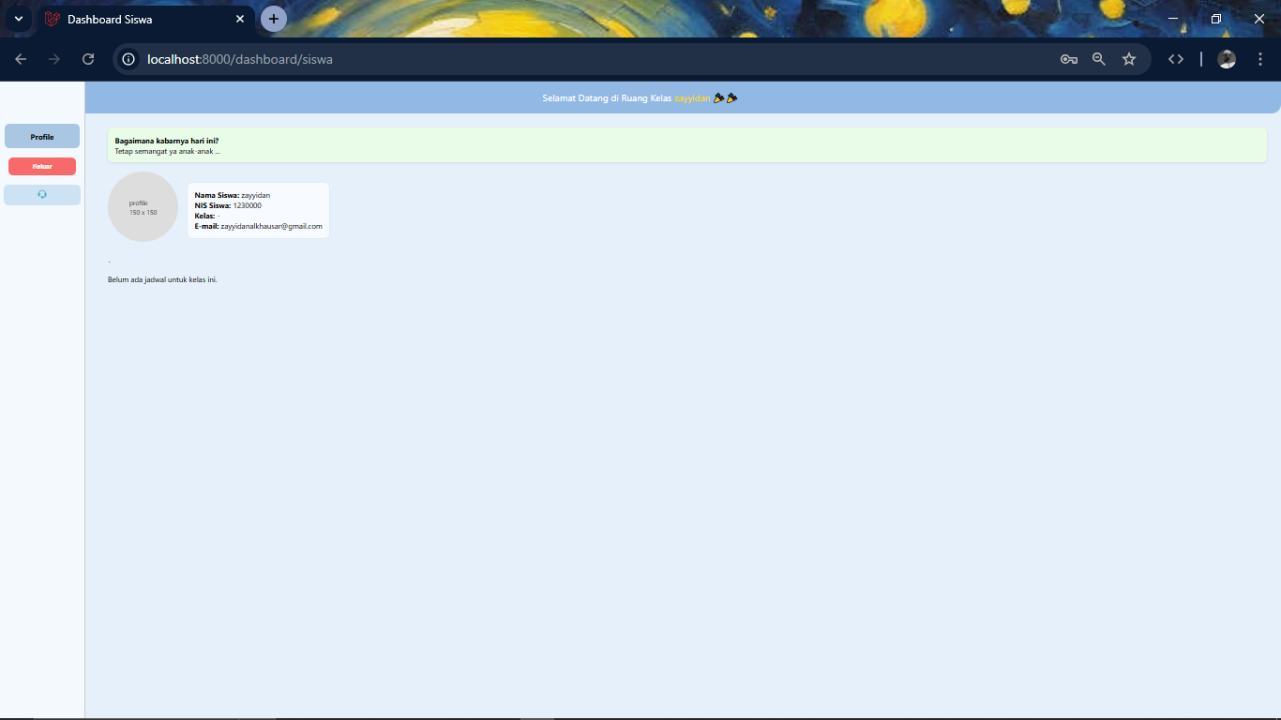The height and width of the screenshot is (720, 1281).
Task: Open the zoom magnifier in the address bar
Action: coord(1099,59)
